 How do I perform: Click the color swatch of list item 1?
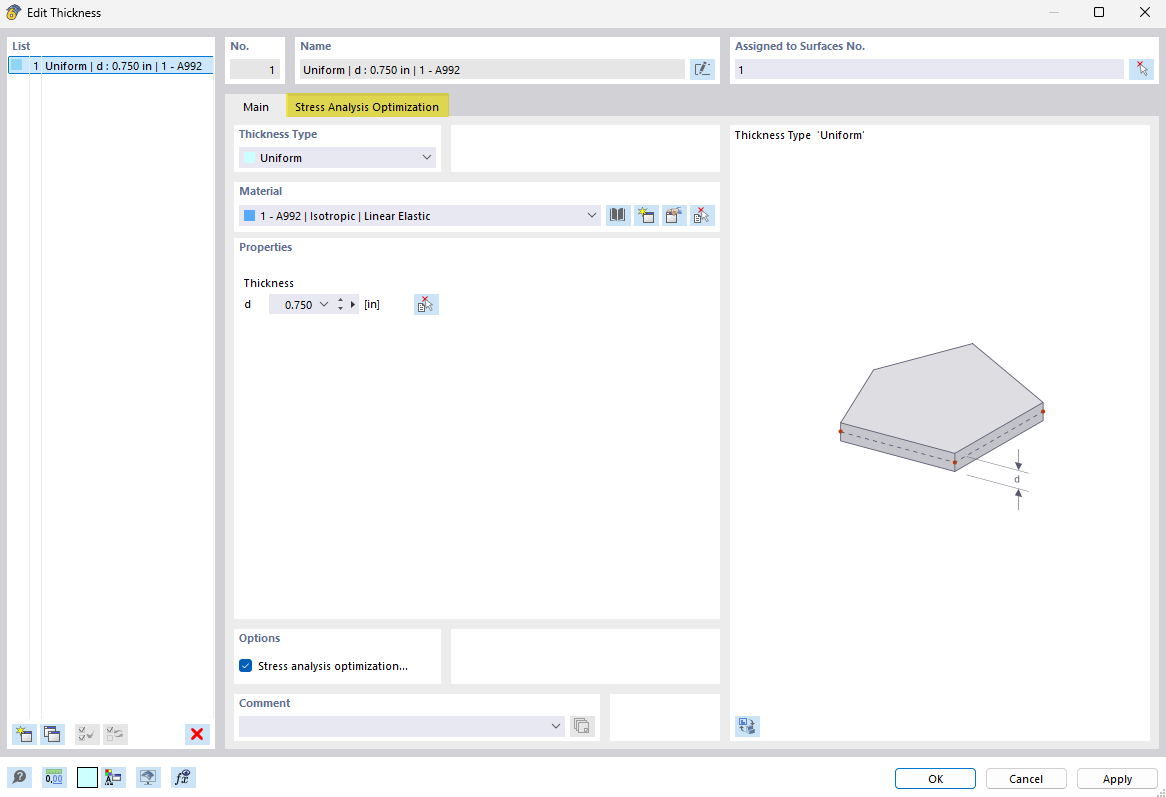pyautogui.click(x=16, y=65)
